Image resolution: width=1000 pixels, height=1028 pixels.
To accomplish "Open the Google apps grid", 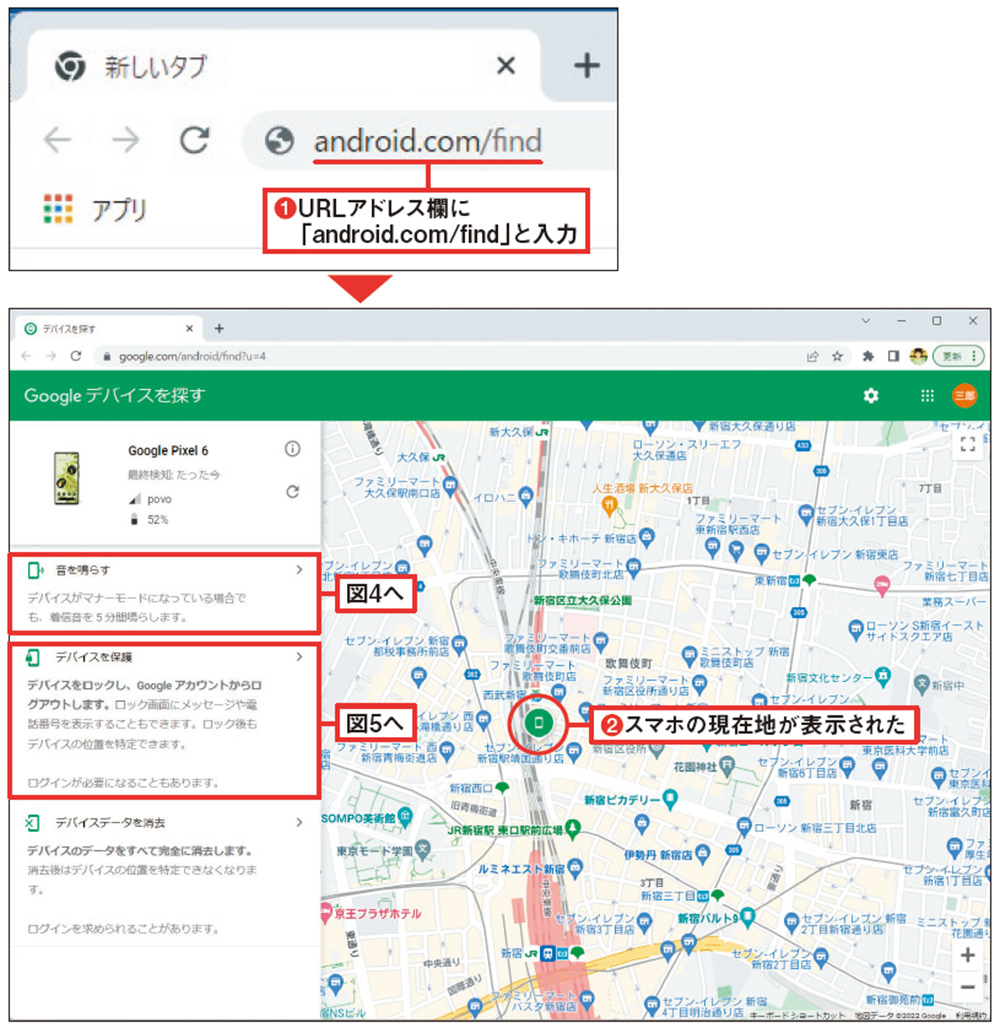I will coord(927,396).
